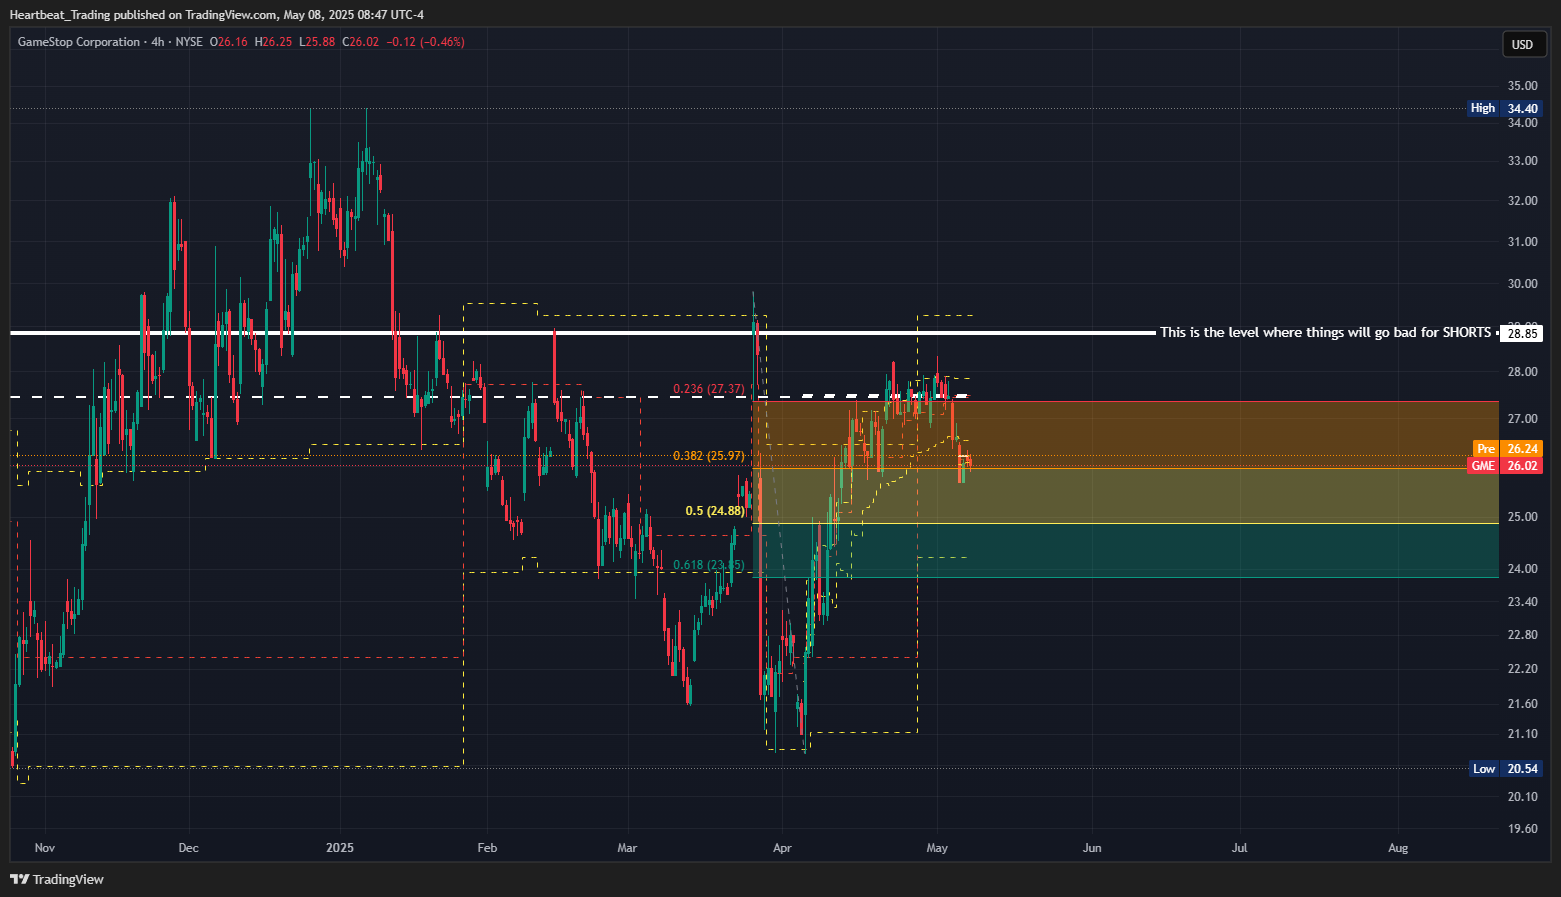Click the Mar label on time axis
Screen dimensions: 1561x897
click(627, 848)
